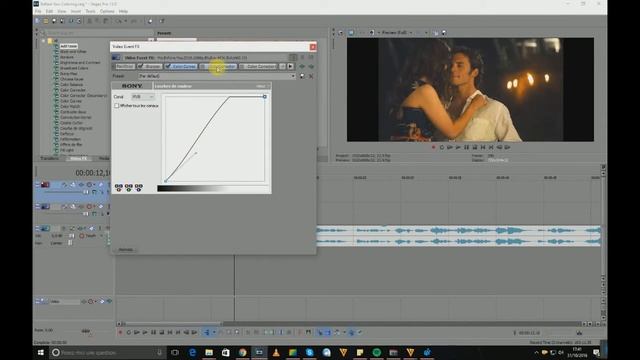Screen dimensions: 640x360
Task: Go to end in timeline transport
Action: point(178,333)
